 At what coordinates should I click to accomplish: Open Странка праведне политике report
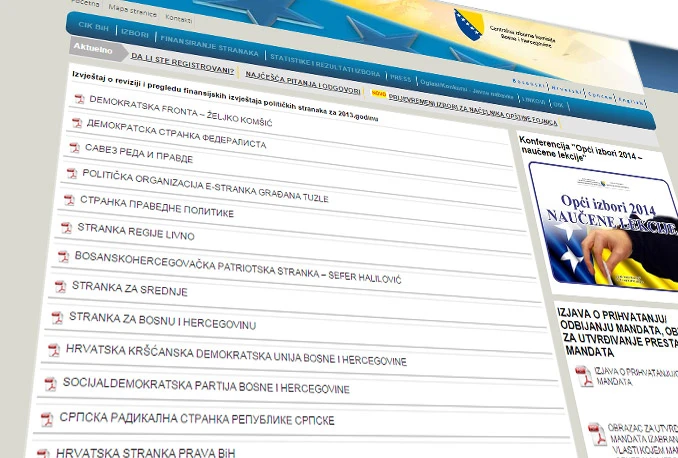click(x=157, y=206)
